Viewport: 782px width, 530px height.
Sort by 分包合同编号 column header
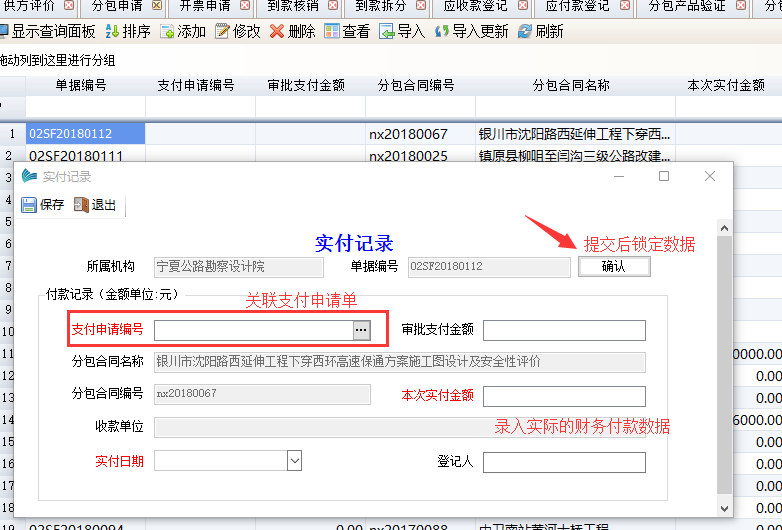pos(420,86)
